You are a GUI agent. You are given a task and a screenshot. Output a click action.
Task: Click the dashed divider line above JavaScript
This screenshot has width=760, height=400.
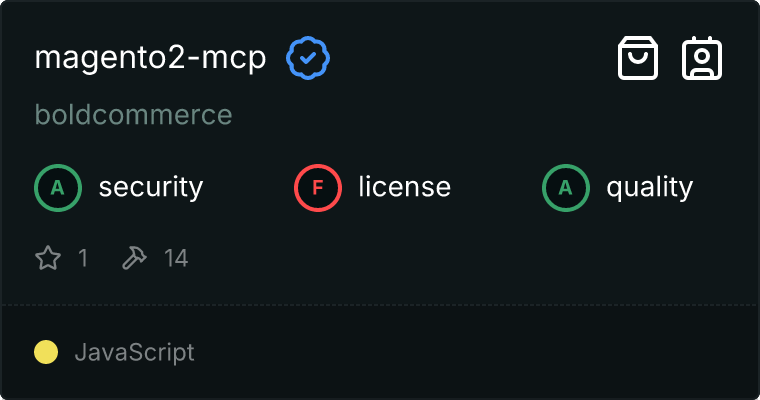pos(380,304)
